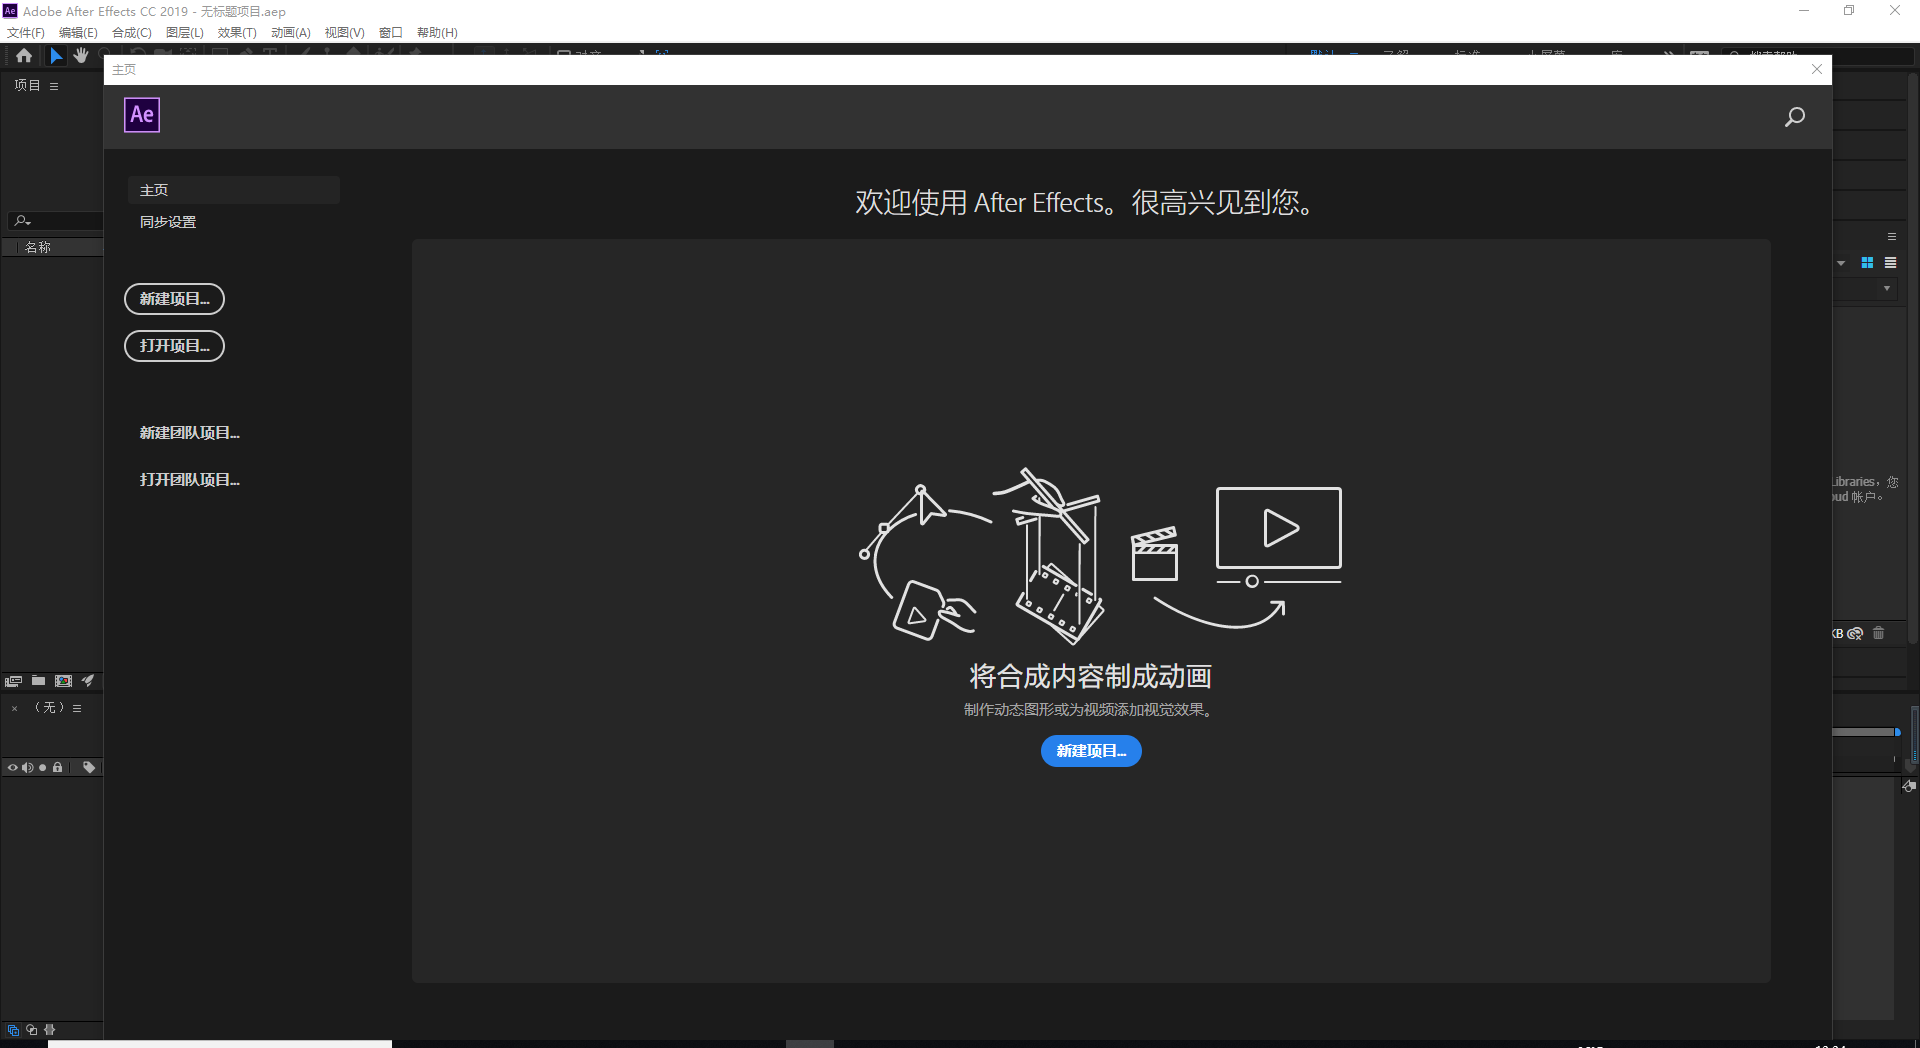Restore down the After Effects window
Image resolution: width=1920 pixels, height=1048 pixels.
click(x=1849, y=11)
